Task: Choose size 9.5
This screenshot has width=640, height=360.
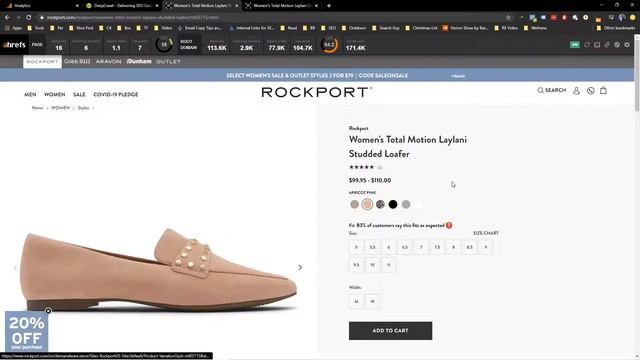Action: click(356, 265)
